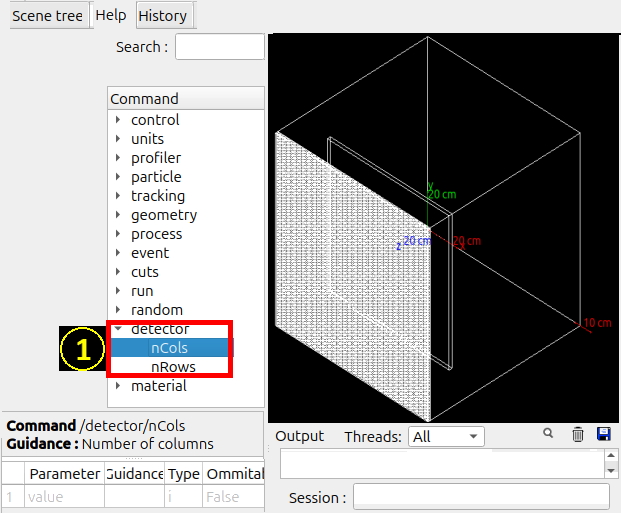Screen dimensions: 621x513
Task: Expand the control command folder
Action: [118, 119]
